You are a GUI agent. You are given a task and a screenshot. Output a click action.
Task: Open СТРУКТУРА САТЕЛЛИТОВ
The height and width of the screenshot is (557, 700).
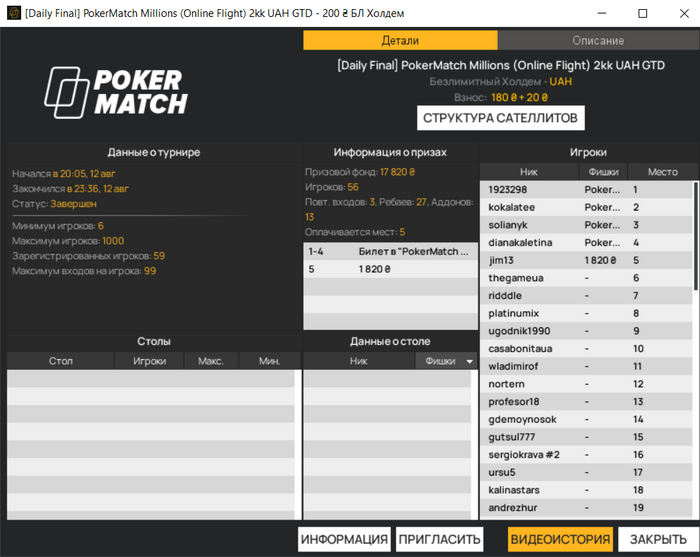(500, 118)
